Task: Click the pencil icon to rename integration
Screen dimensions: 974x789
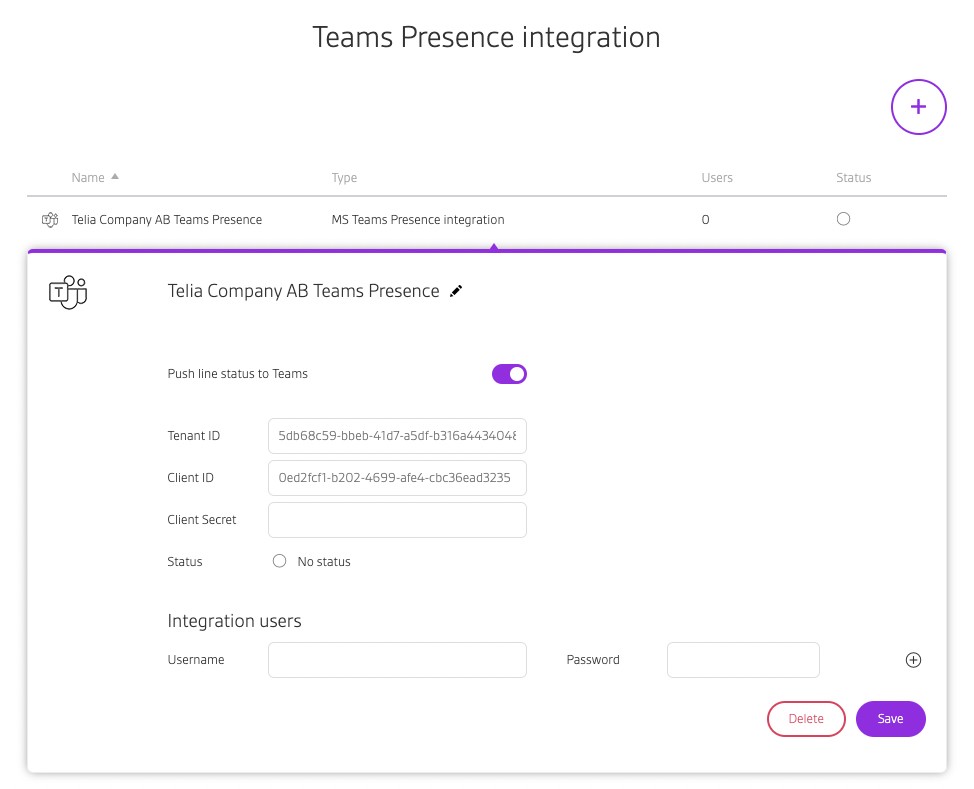Action: [x=456, y=291]
